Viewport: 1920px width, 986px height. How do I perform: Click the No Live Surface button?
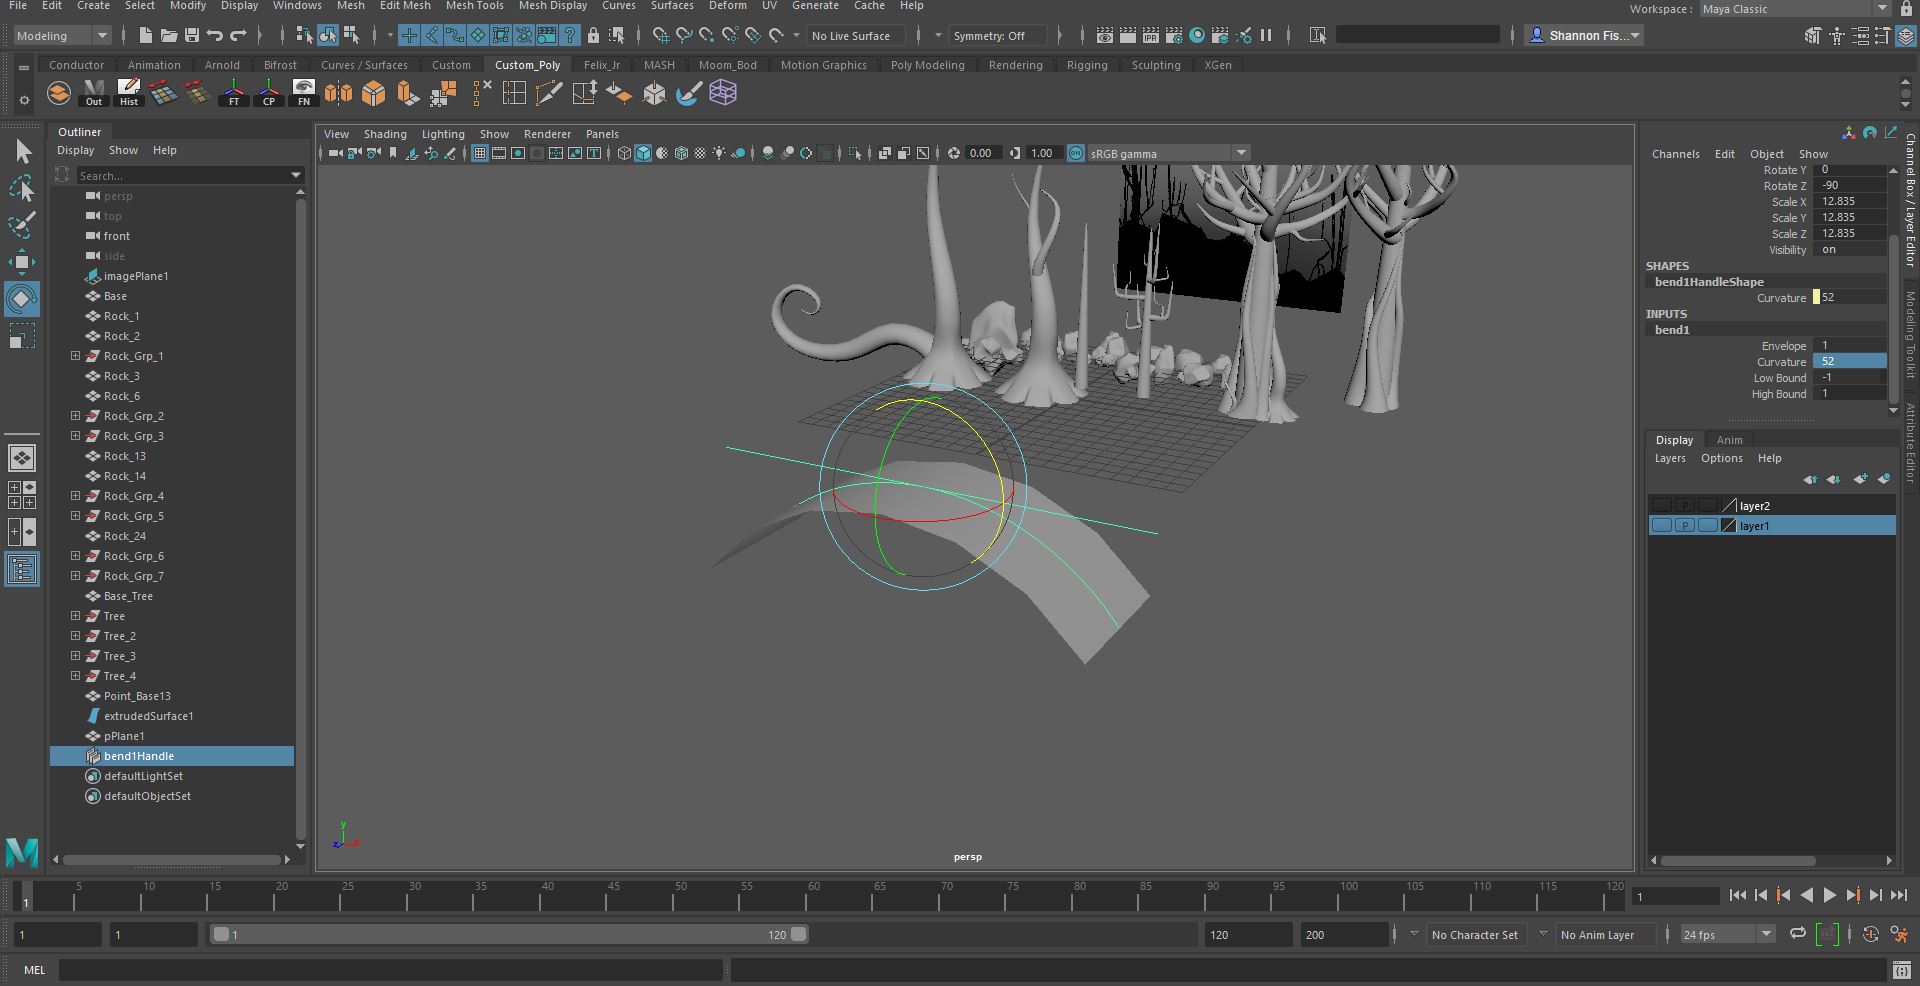(x=855, y=35)
